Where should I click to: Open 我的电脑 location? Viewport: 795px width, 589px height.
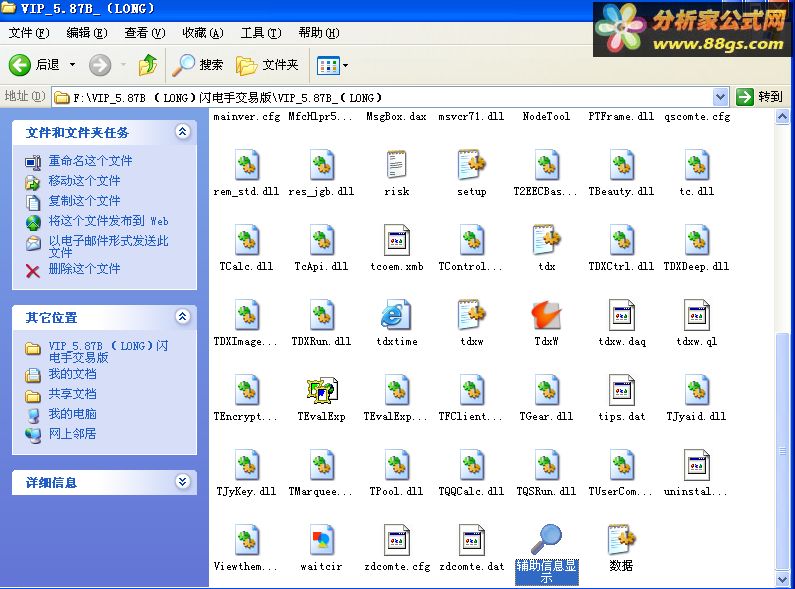[x=72, y=414]
